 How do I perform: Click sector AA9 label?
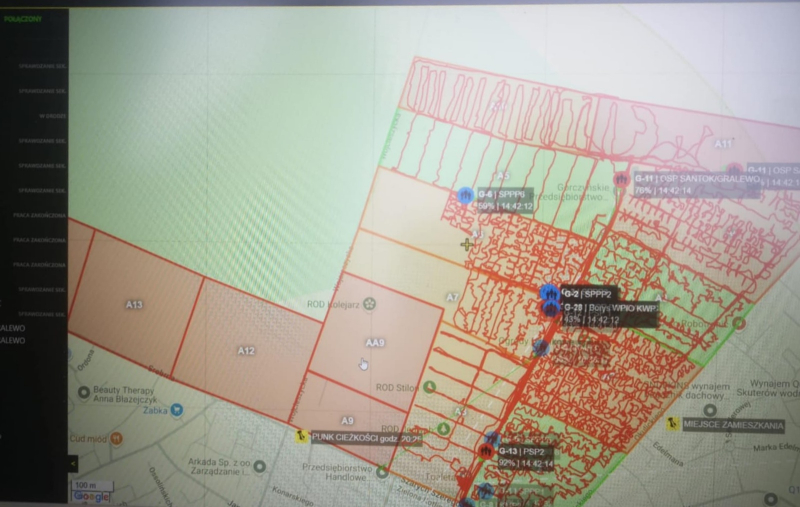pos(374,342)
